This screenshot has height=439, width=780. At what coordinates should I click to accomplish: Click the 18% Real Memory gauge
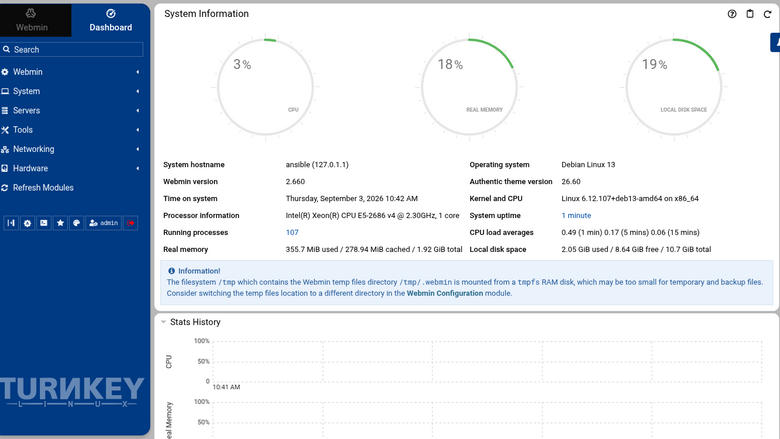point(470,87)
